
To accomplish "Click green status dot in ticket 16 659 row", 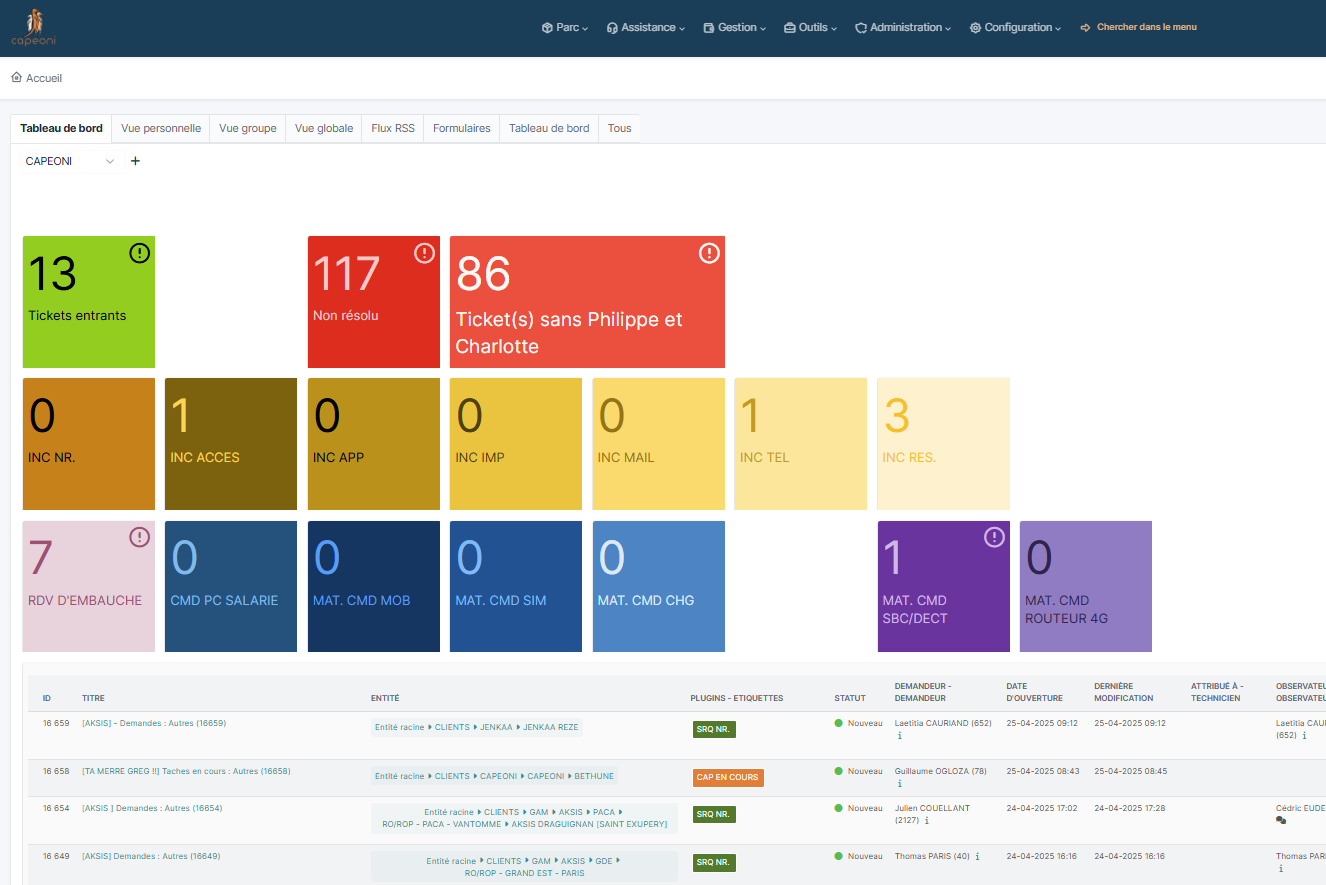I will pyautogui.click(x=839, y=723).
